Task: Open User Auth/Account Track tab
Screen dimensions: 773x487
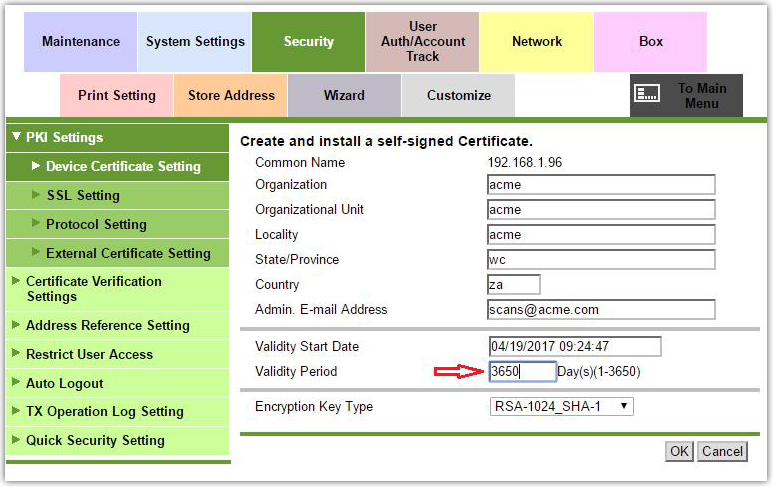Action: click(x=423, y=42)
